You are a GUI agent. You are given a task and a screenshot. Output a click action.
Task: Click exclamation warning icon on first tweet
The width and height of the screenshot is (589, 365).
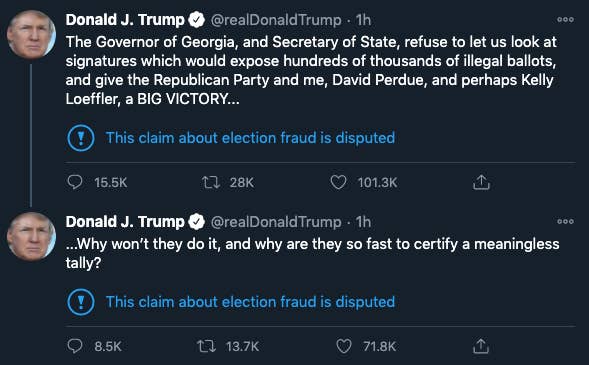coord(81,138)
